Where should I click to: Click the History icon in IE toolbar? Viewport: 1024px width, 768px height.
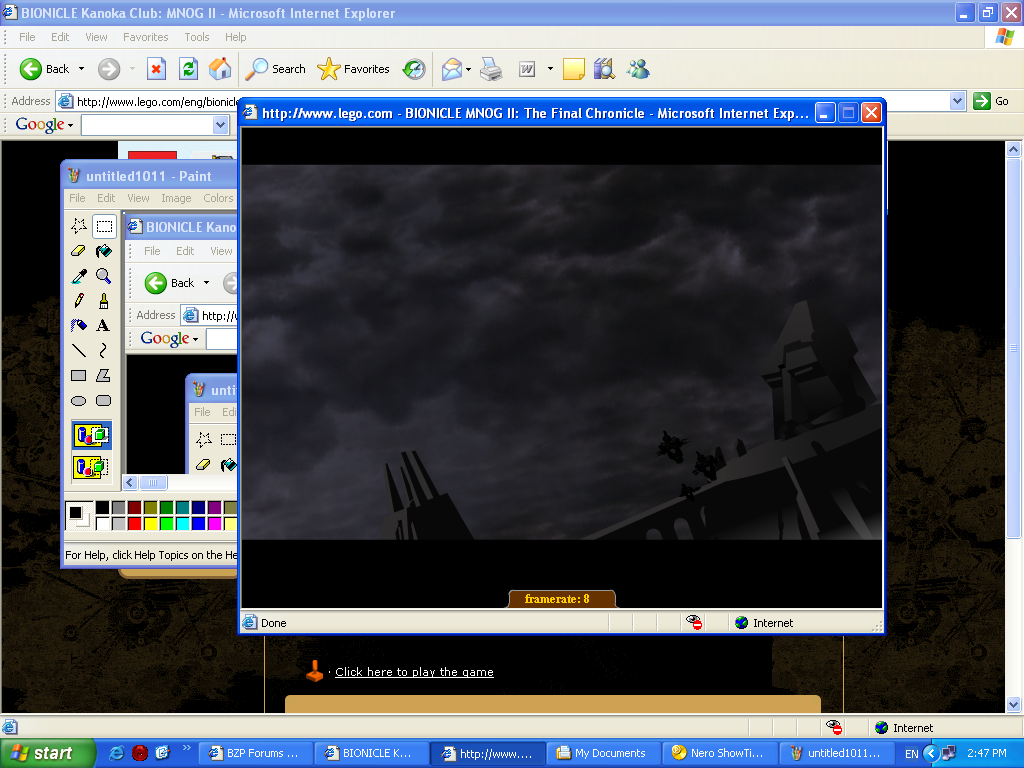[414, 69]
